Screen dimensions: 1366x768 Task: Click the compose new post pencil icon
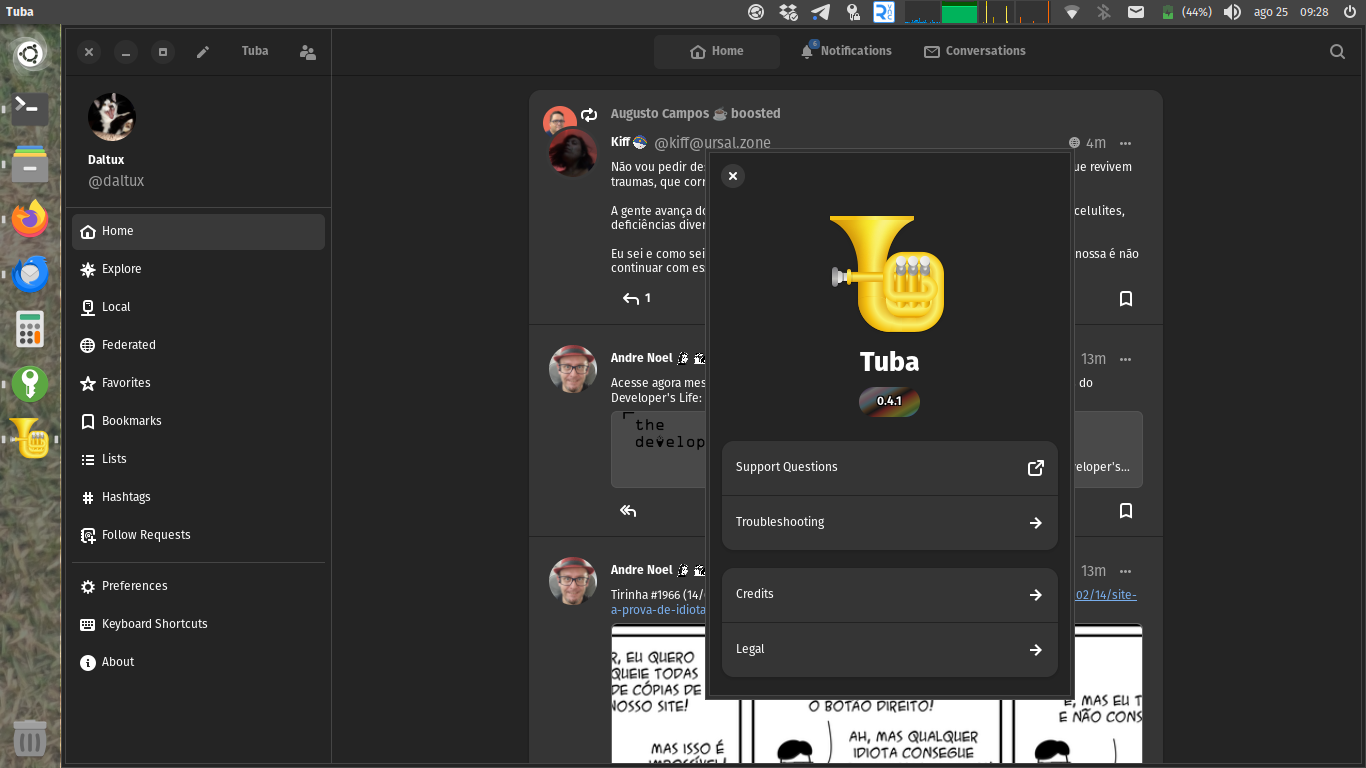coord(203,52)
